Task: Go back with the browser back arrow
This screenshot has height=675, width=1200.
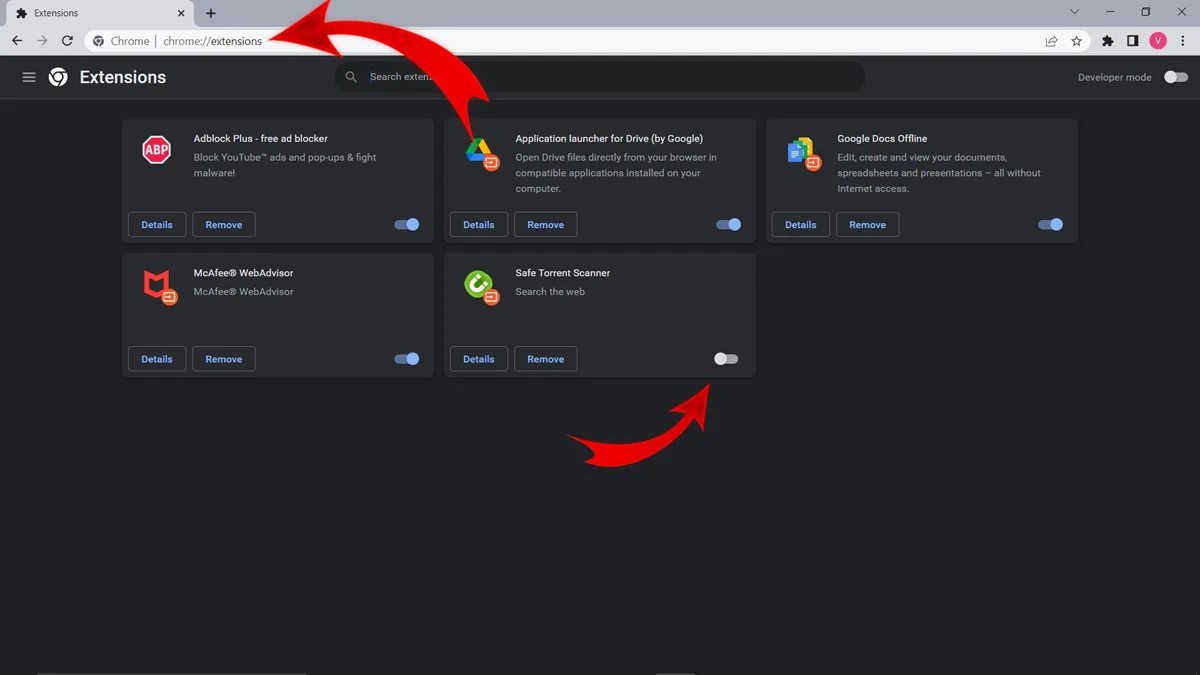Action: (17, 41)
